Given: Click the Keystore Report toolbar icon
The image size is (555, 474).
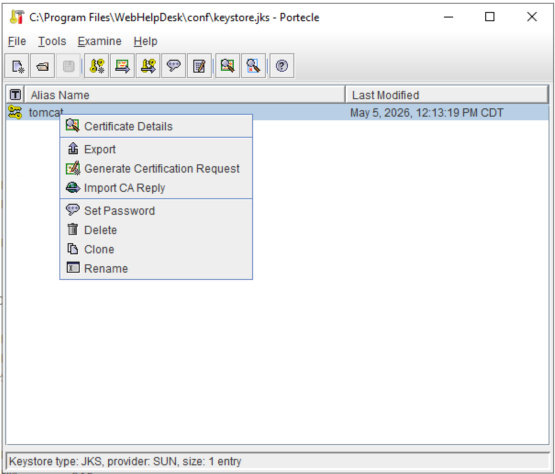Looking at the screenshot, I should tap(199, 66).
